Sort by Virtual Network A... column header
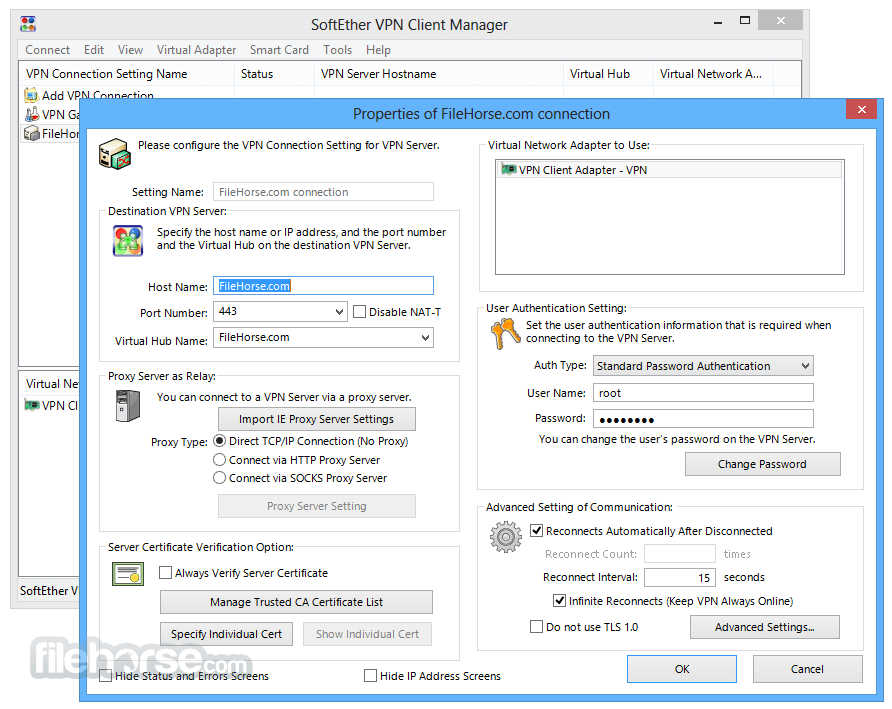The image size is (892, 709). pyautogui.click(x=713, y=74)
